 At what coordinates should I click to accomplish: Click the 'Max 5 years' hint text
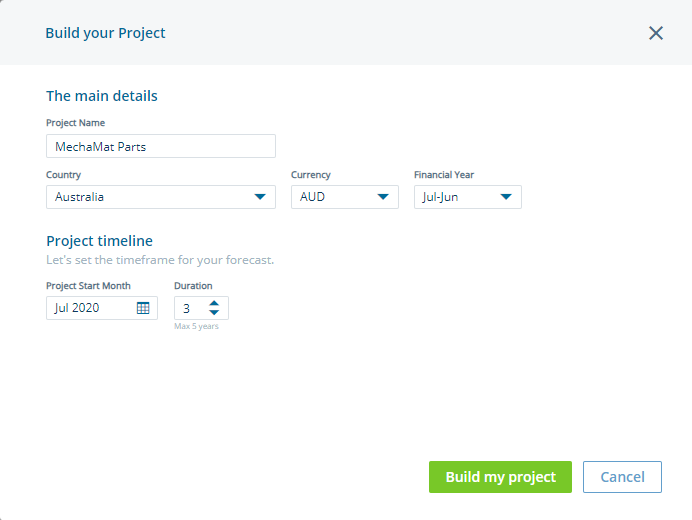pyautogui.click(x=196, y=326)
